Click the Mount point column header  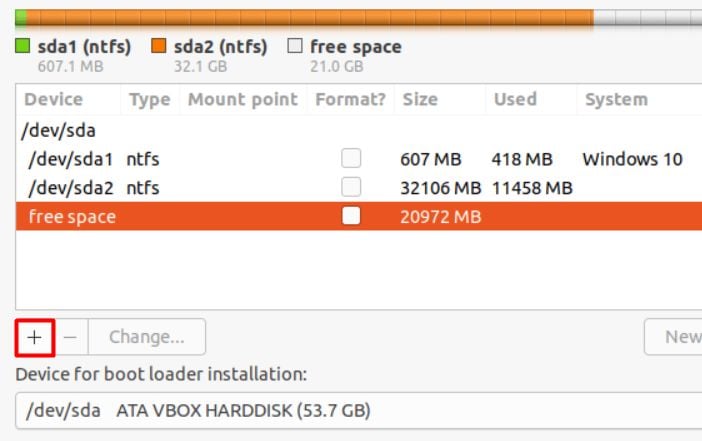point(243,99)
